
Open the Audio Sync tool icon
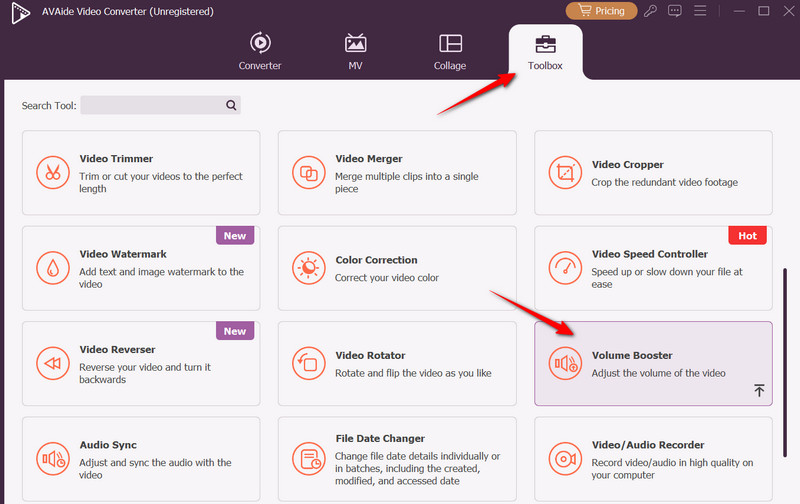pyautogui.click(x=53, y=458)
